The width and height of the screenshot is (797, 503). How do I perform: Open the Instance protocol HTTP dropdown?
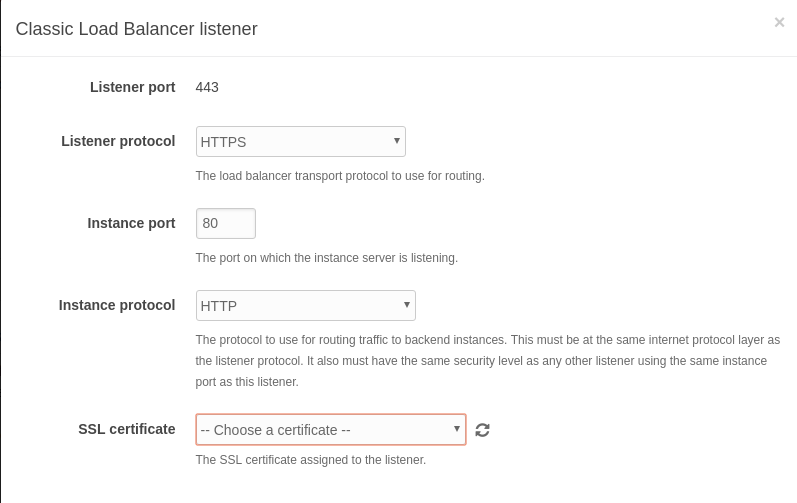305,305
